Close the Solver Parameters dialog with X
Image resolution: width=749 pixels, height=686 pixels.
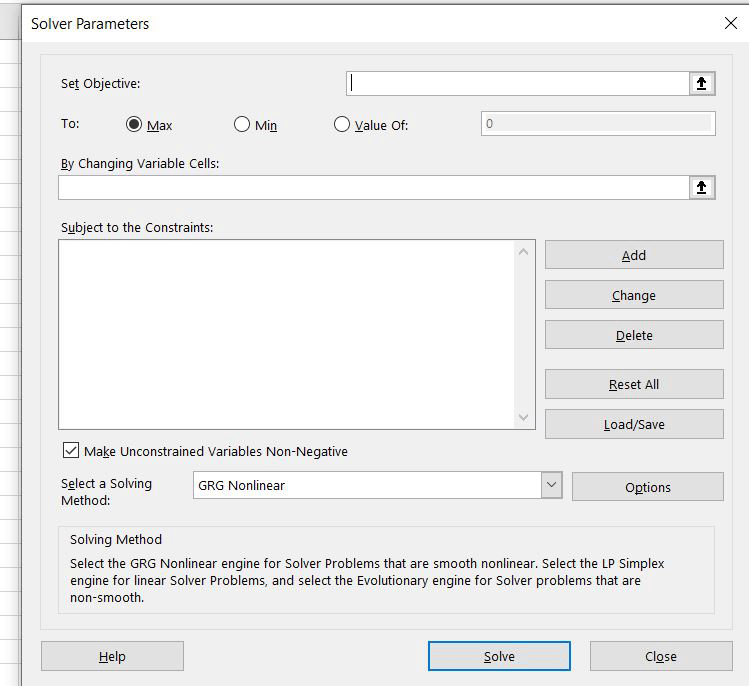point(730,23)
